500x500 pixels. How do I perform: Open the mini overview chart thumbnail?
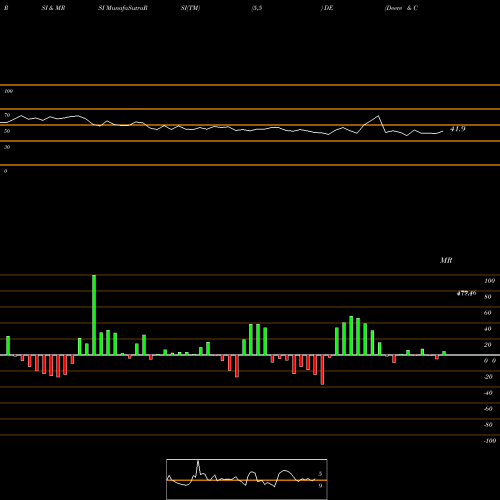coord(247,479)
